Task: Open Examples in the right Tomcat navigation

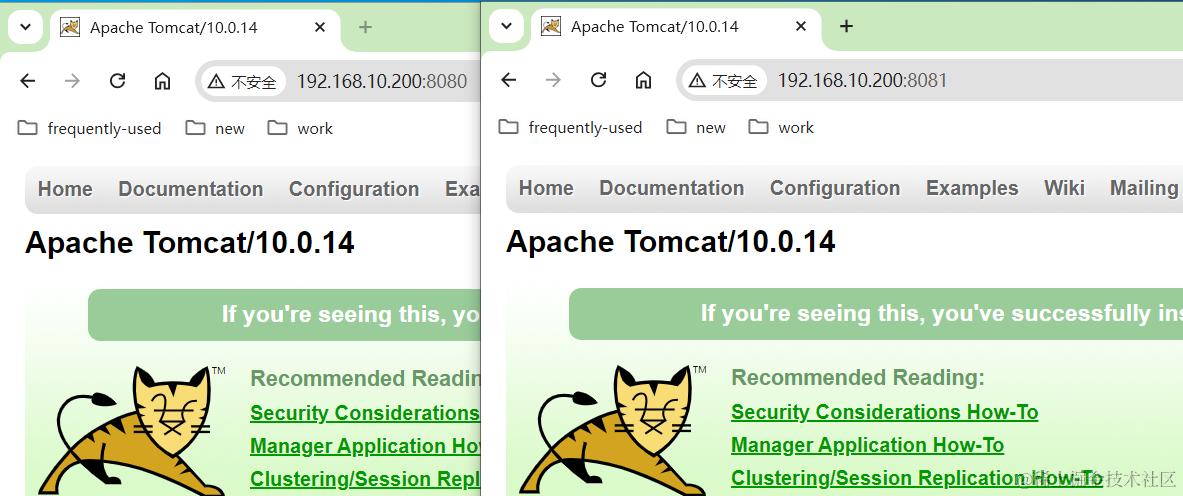Action: point(972,189)
